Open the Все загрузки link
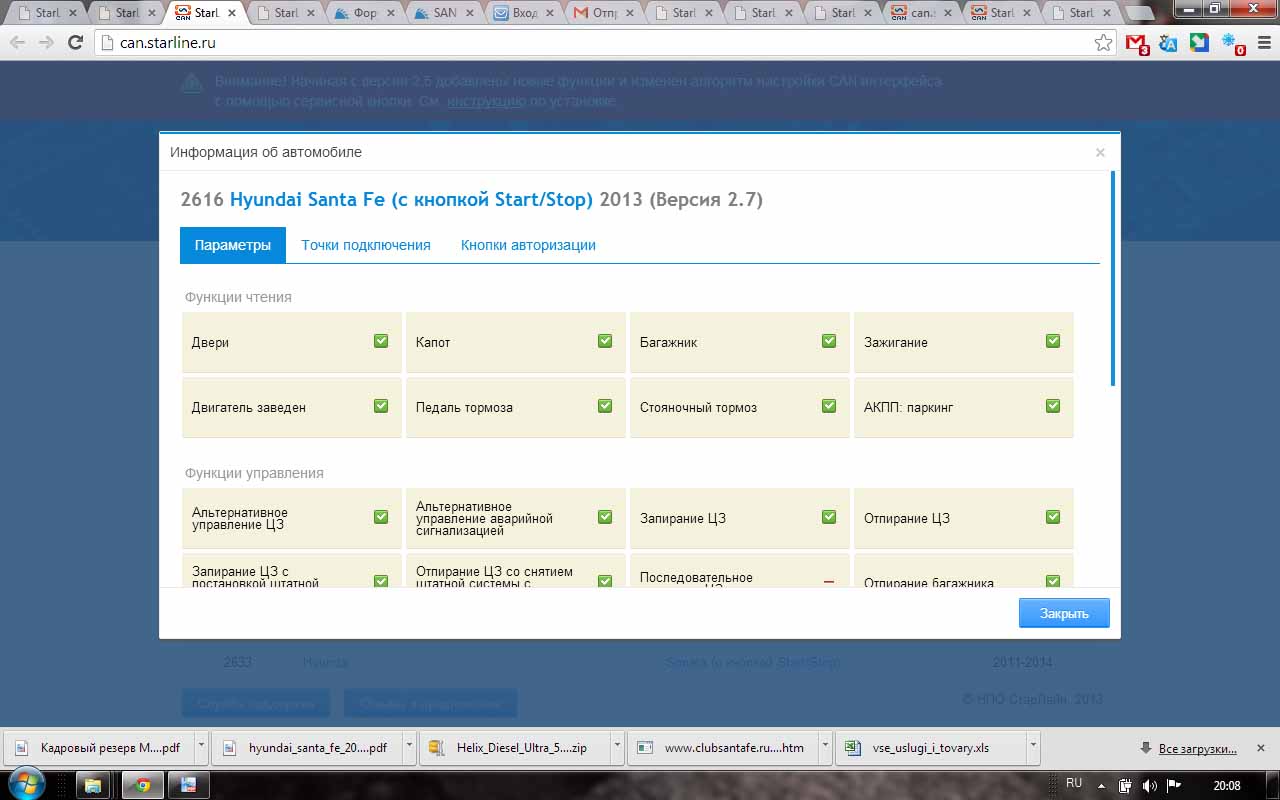 1197,748
